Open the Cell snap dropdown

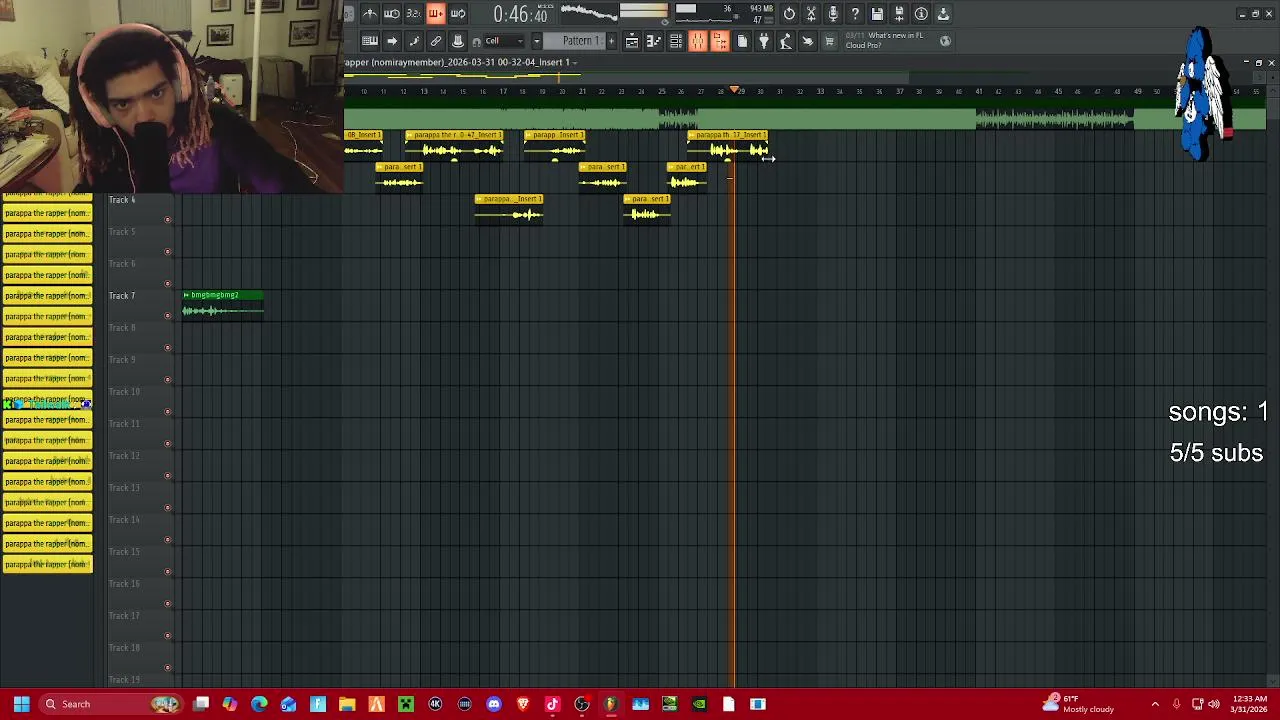point(505,41)
